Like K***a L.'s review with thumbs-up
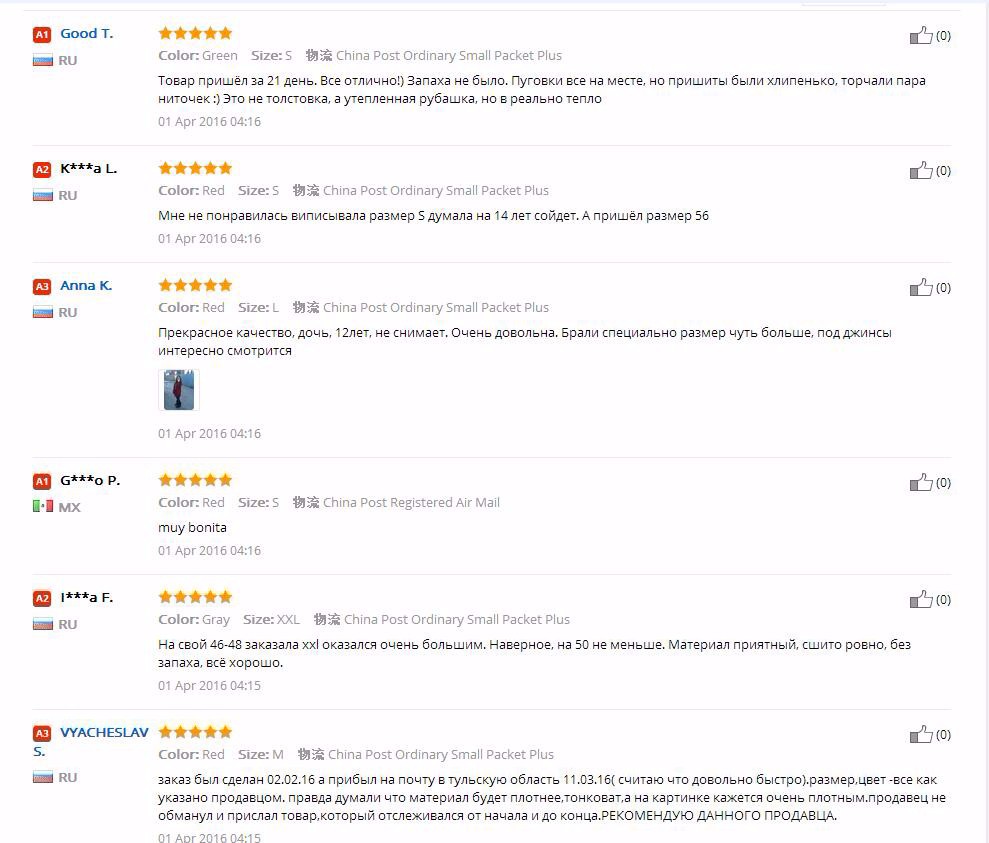Image resolution: width=989 pixels, height=843 pixels. pos(921,171)
